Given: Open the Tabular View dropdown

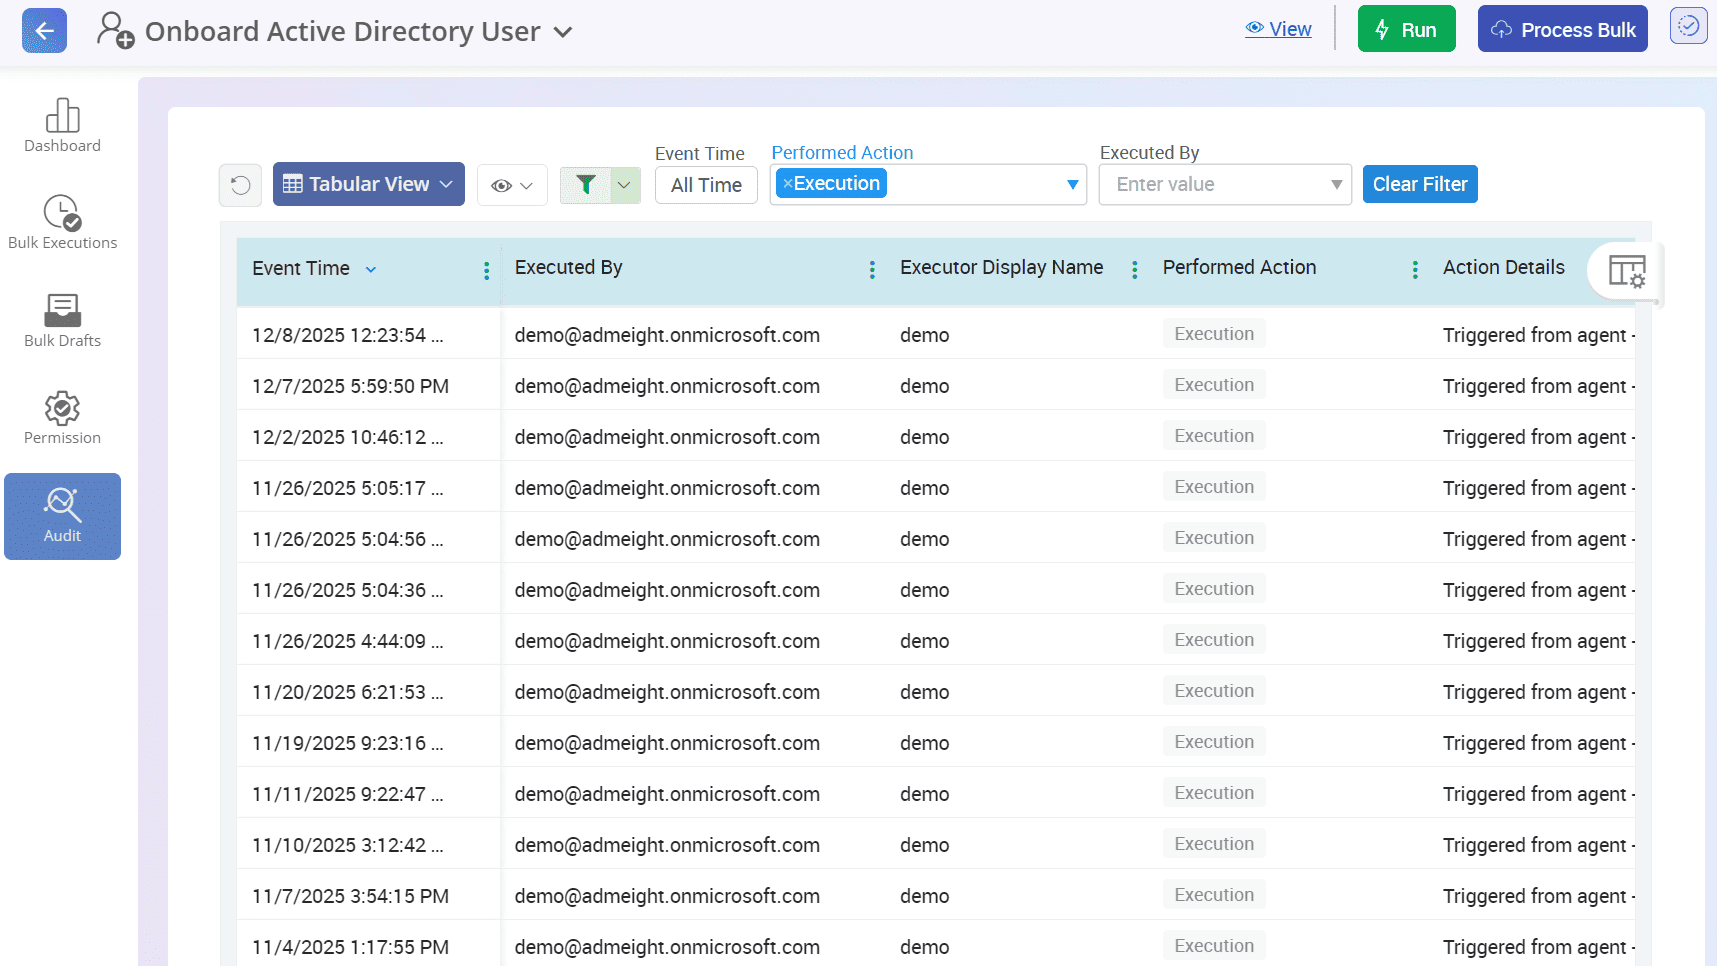Looking at the screenshot, I should coord(368,184).
